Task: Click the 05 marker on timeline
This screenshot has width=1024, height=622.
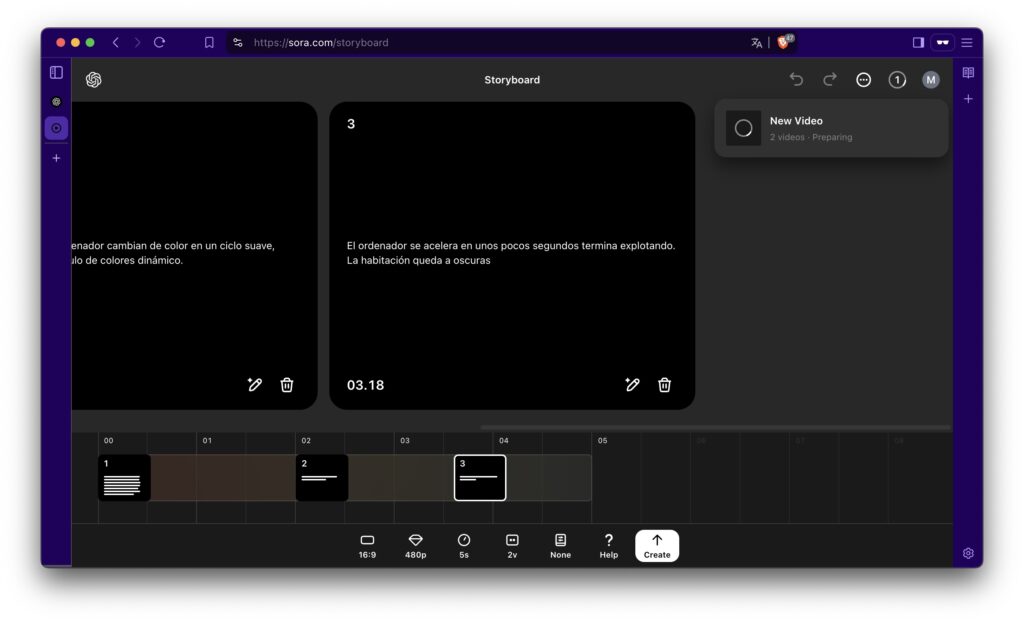Action: point(602,440)
